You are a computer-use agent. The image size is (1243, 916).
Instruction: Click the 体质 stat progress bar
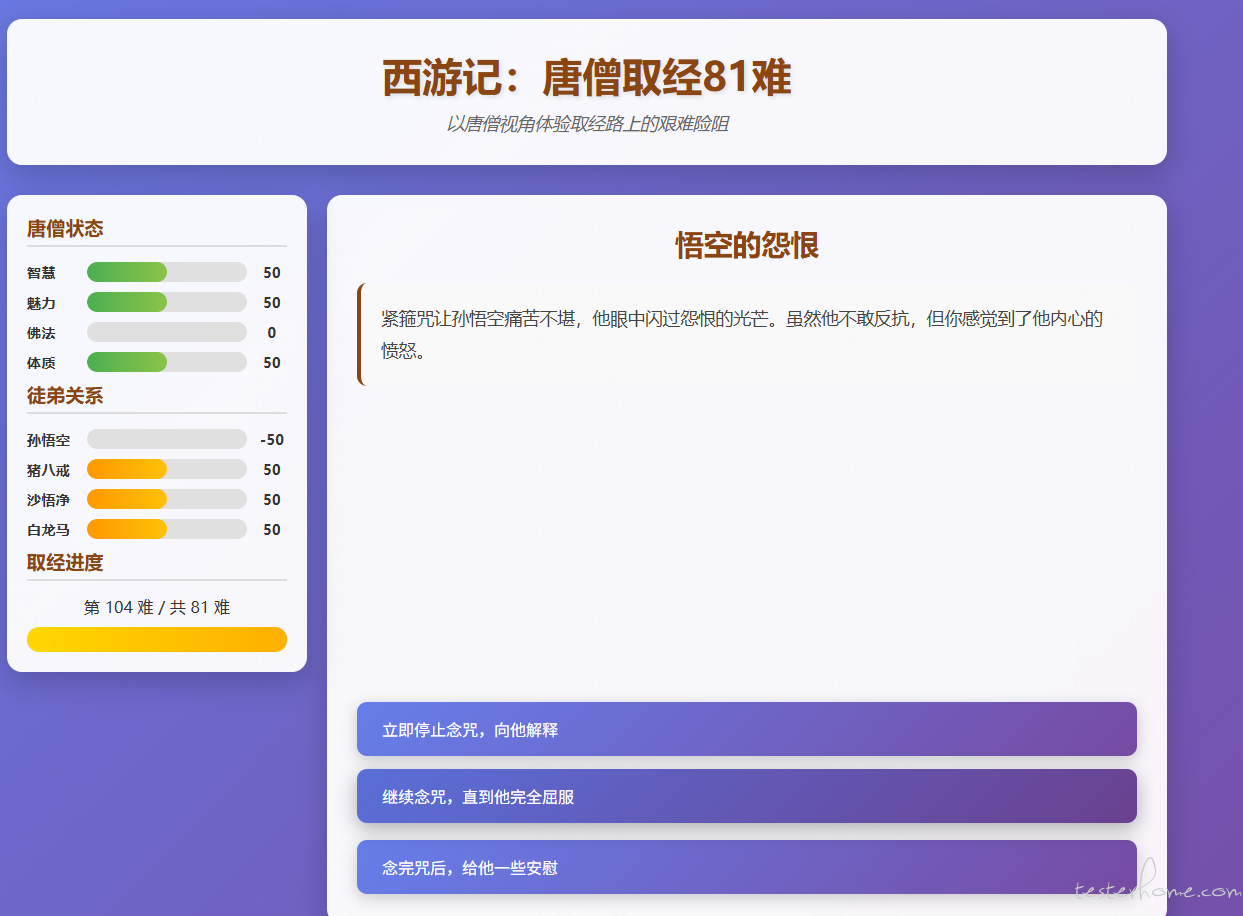click(x=167, y=362)
